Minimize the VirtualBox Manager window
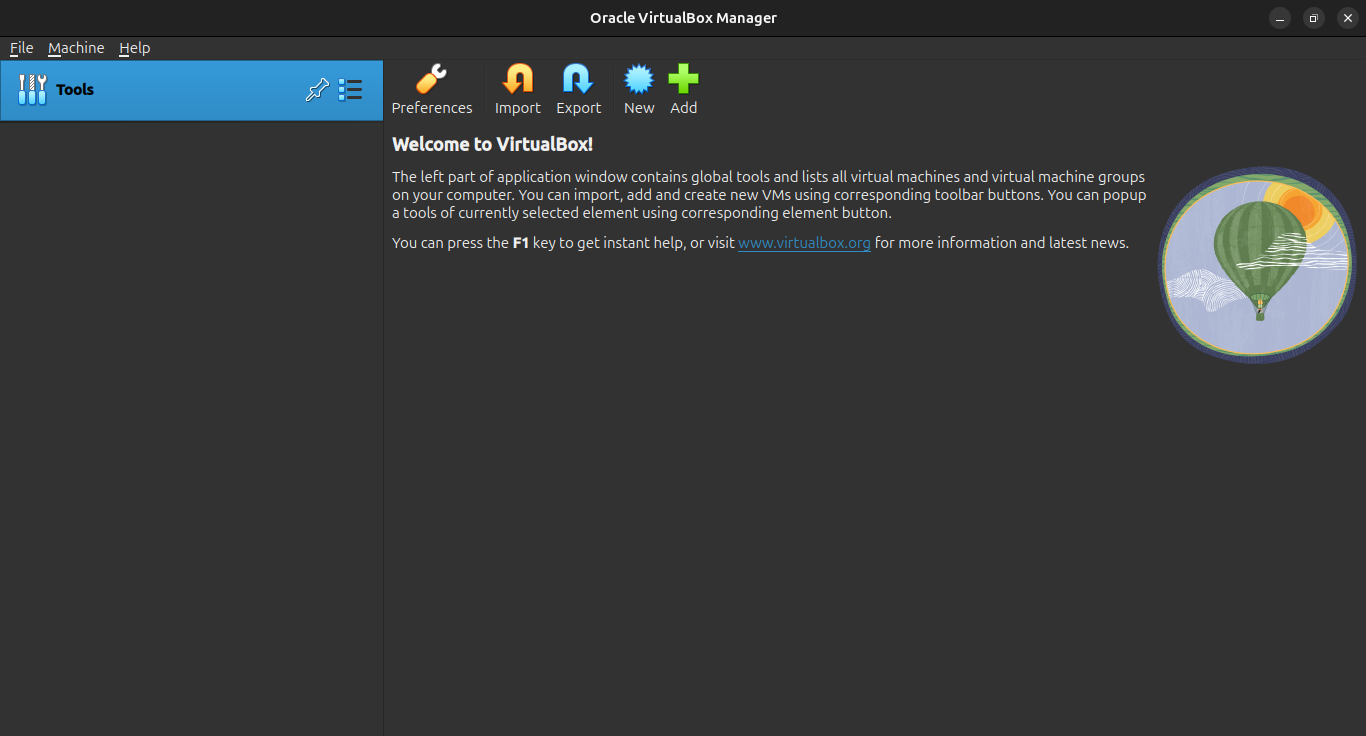Viewport: 1366px width, 736px height. [x=1280, y=18]
